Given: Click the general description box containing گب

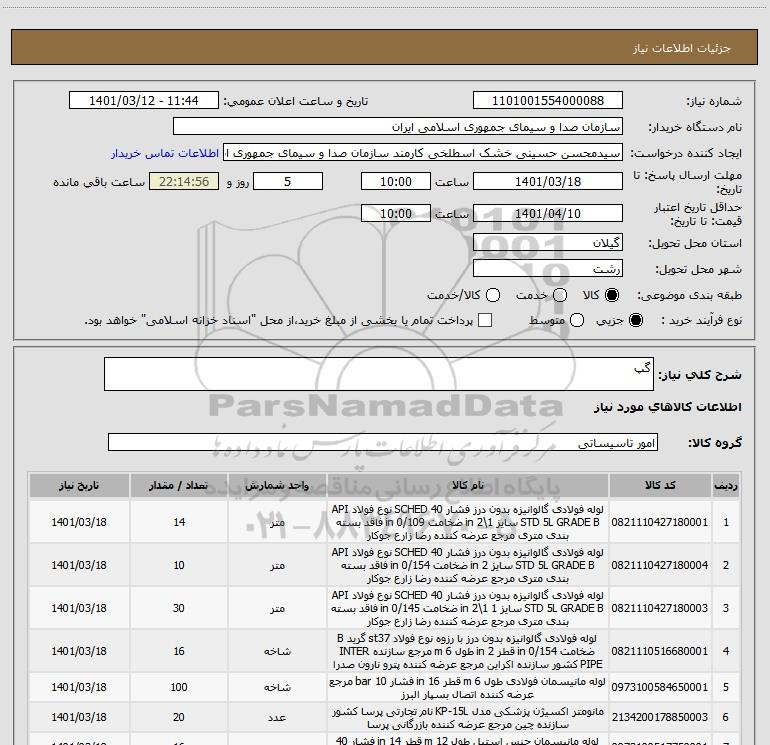Looking at the screenshot, I should 379,374.
